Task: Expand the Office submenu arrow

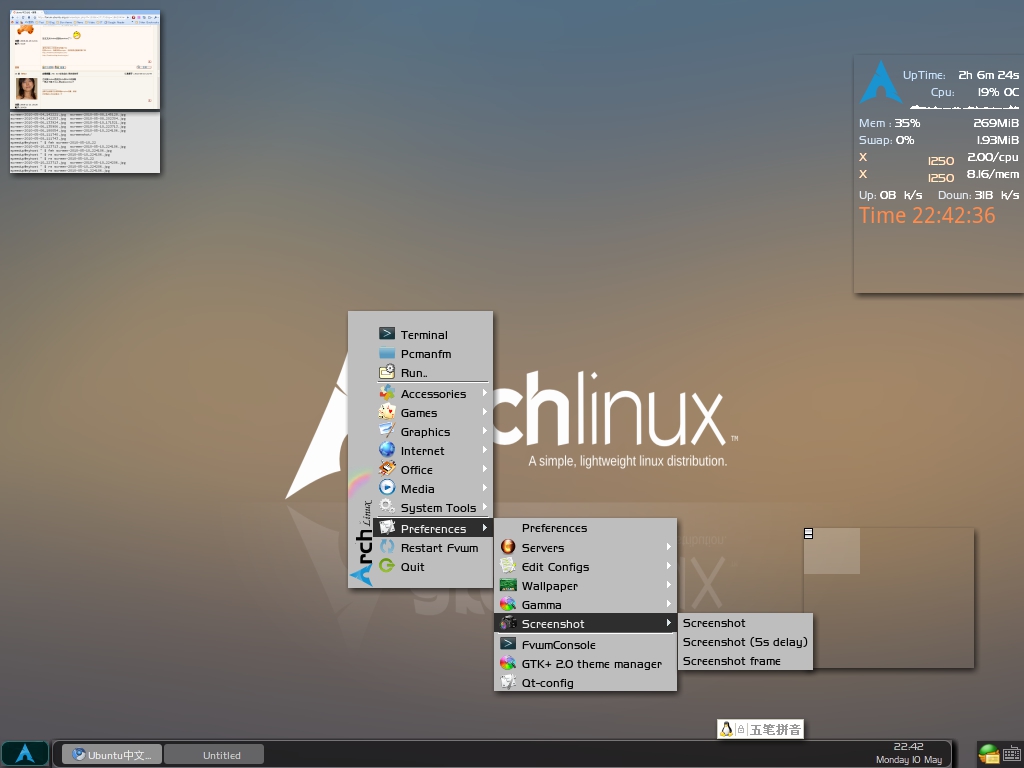Action: 485,469
